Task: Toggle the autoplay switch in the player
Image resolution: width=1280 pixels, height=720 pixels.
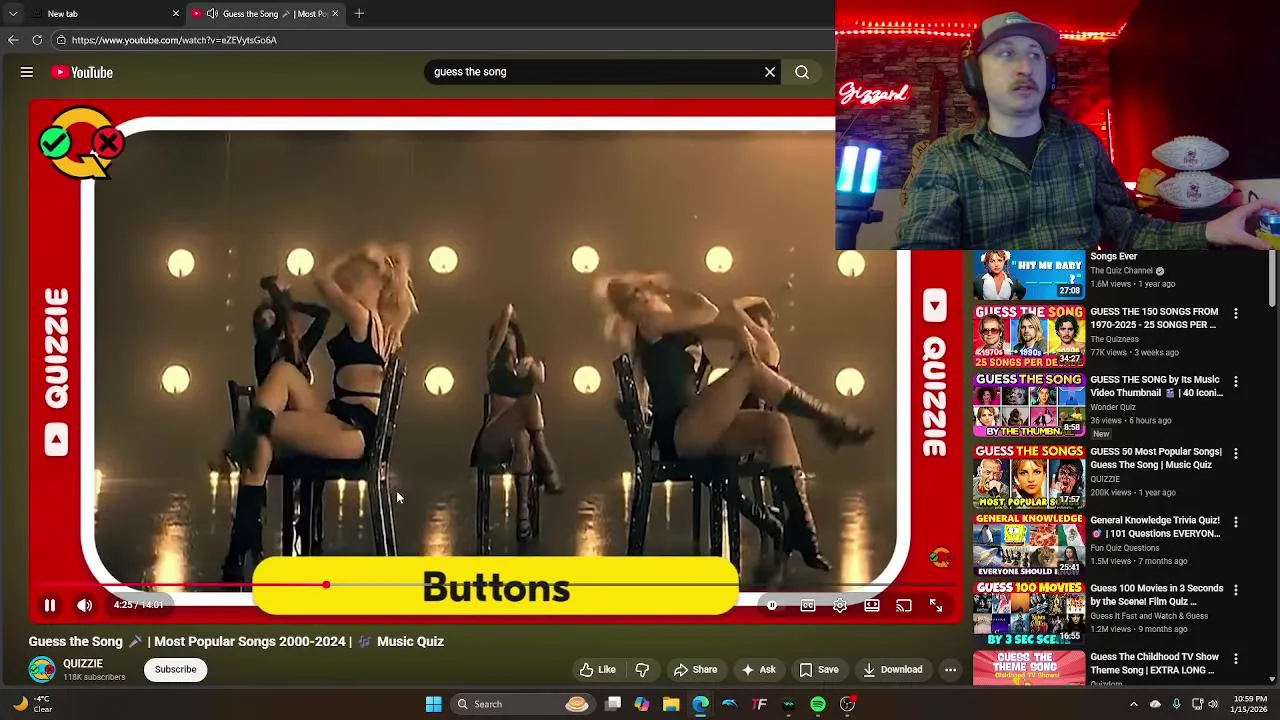Action: (772, 605)
